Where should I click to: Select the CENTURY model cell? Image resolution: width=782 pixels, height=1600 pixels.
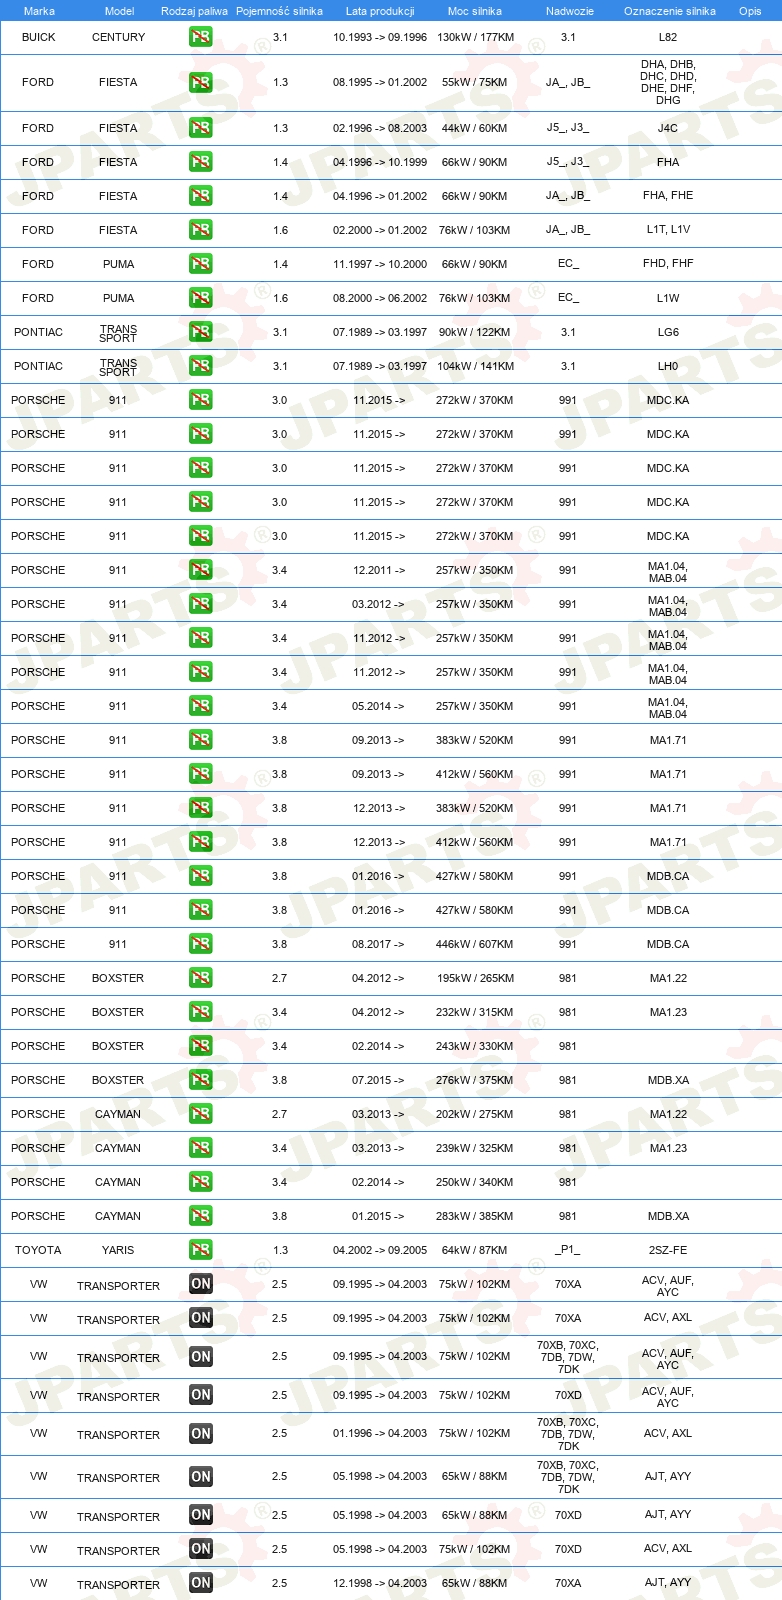pyautogui.click(x=118, y=37)
